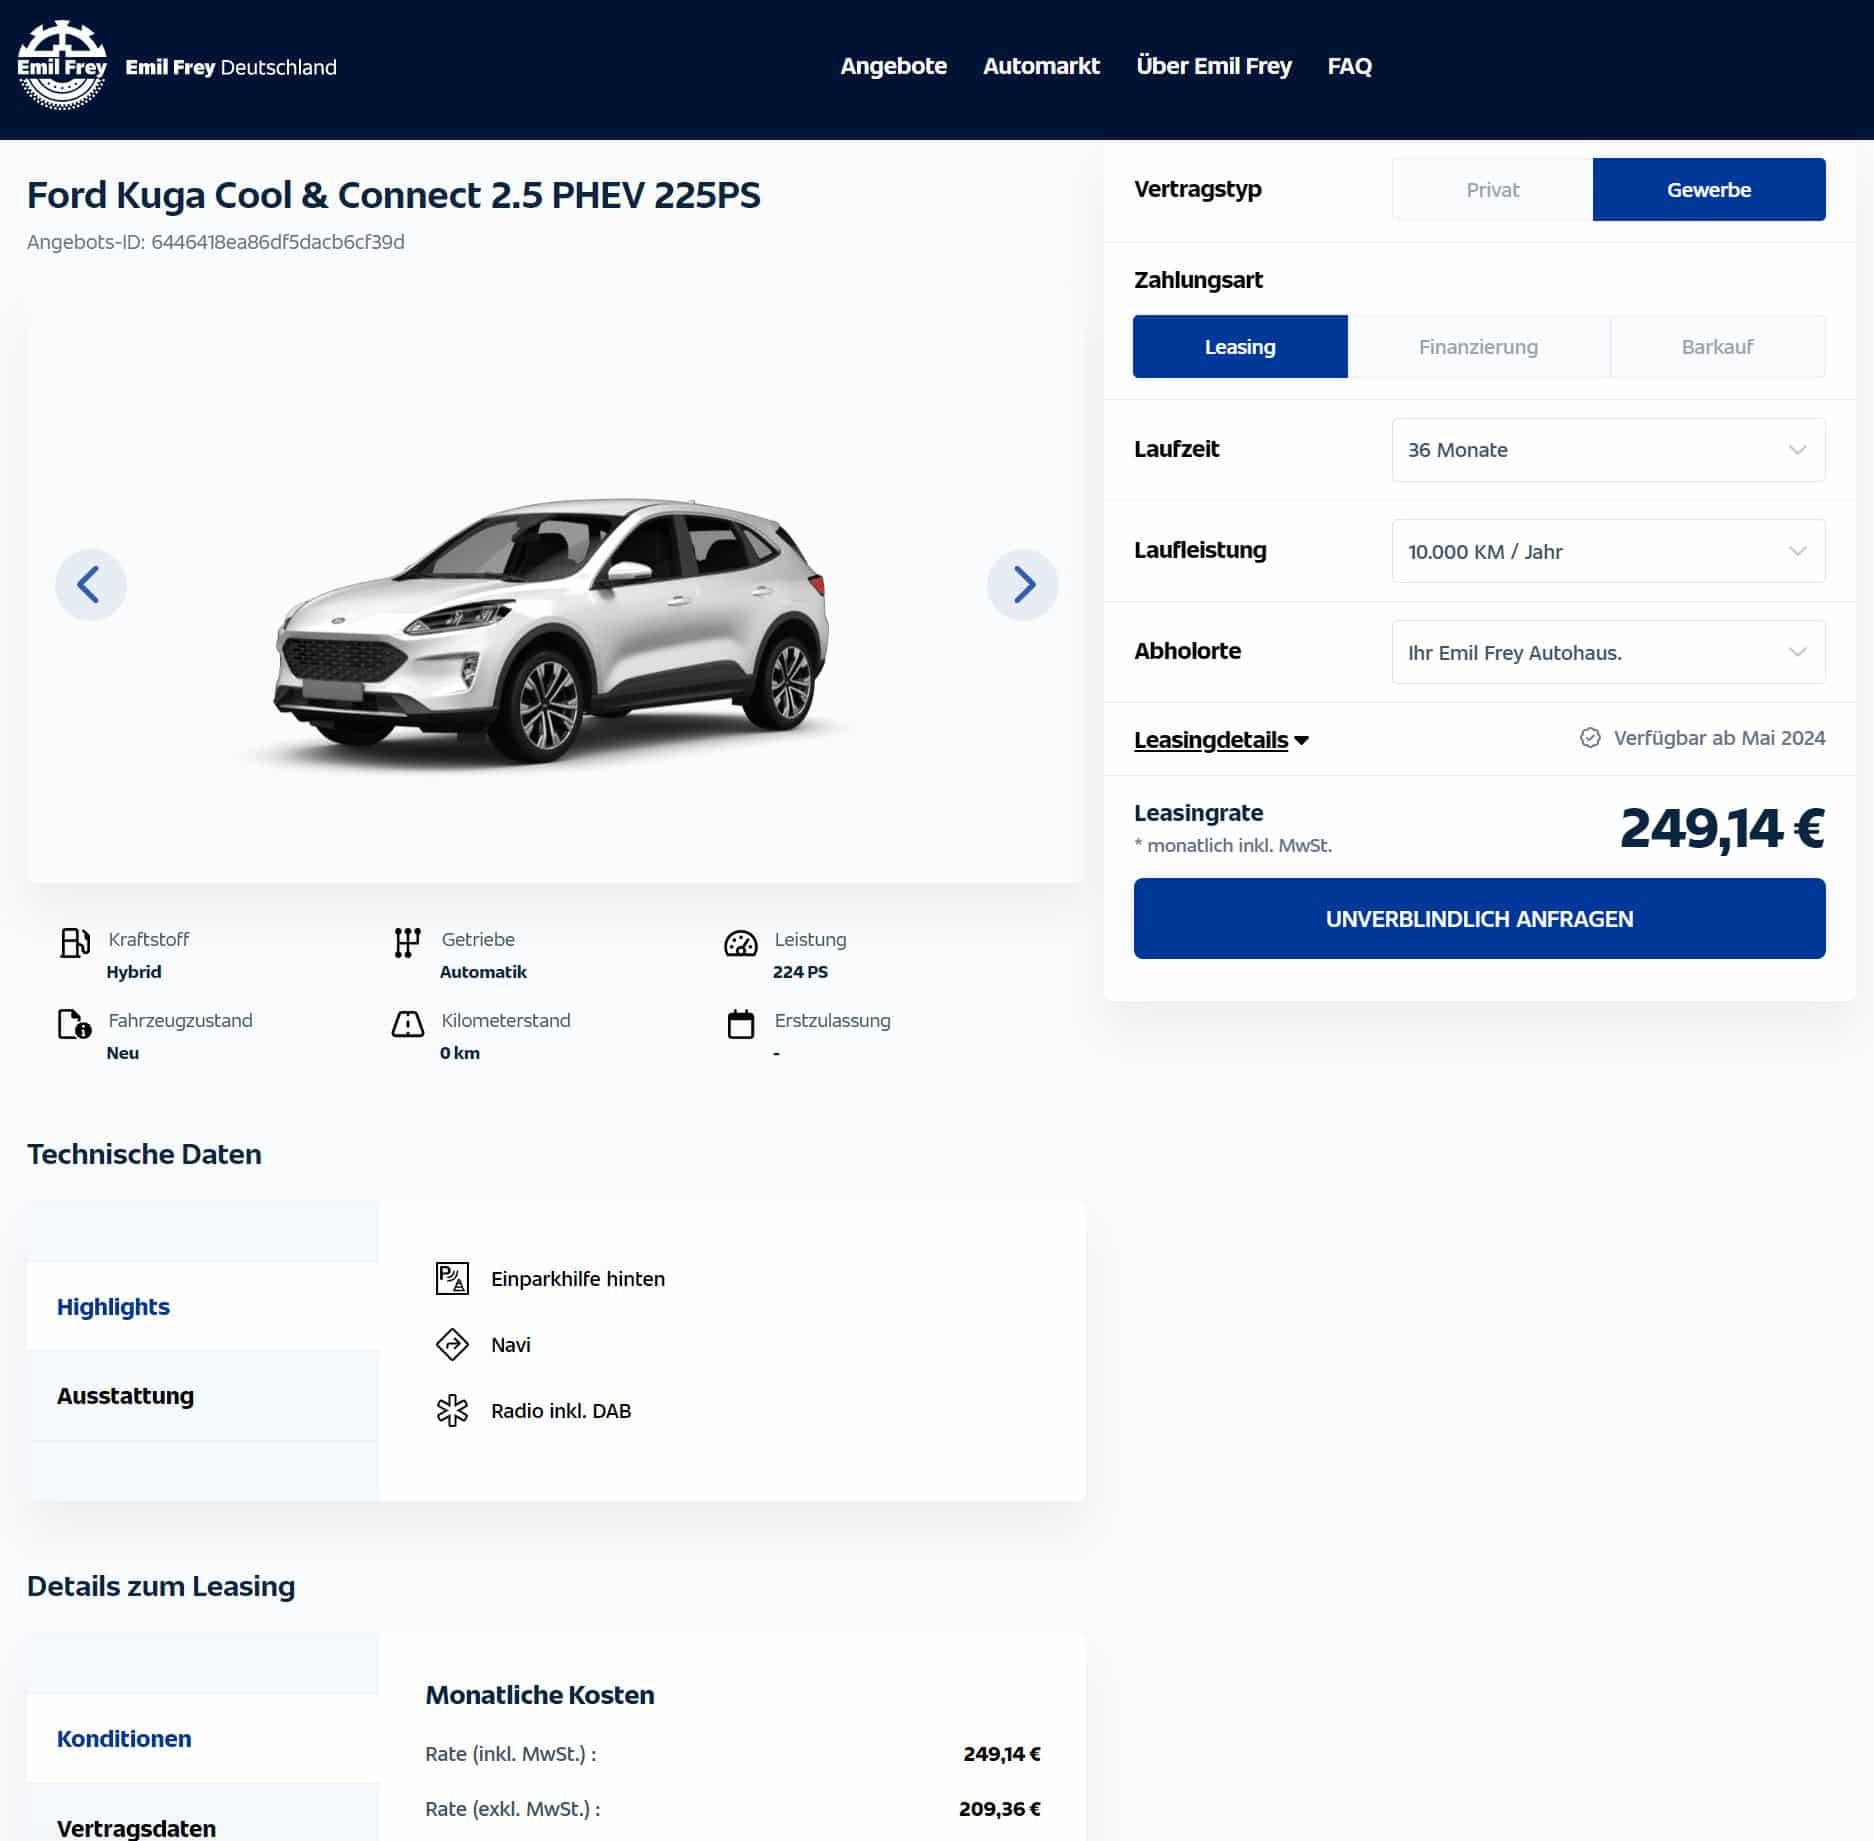1874x1841 pixels.
Task: Click 'Radio inkl. DAB' highlight text
Action: point(561,1411)
